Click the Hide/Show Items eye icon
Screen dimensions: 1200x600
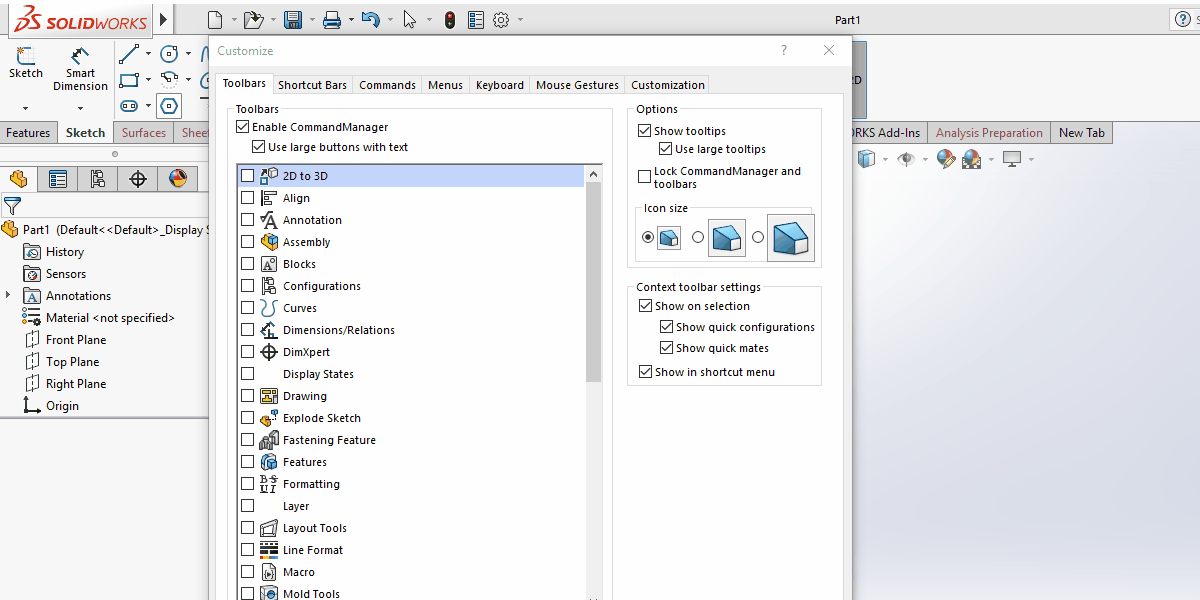pyautogui.click(x=906, y=159)
